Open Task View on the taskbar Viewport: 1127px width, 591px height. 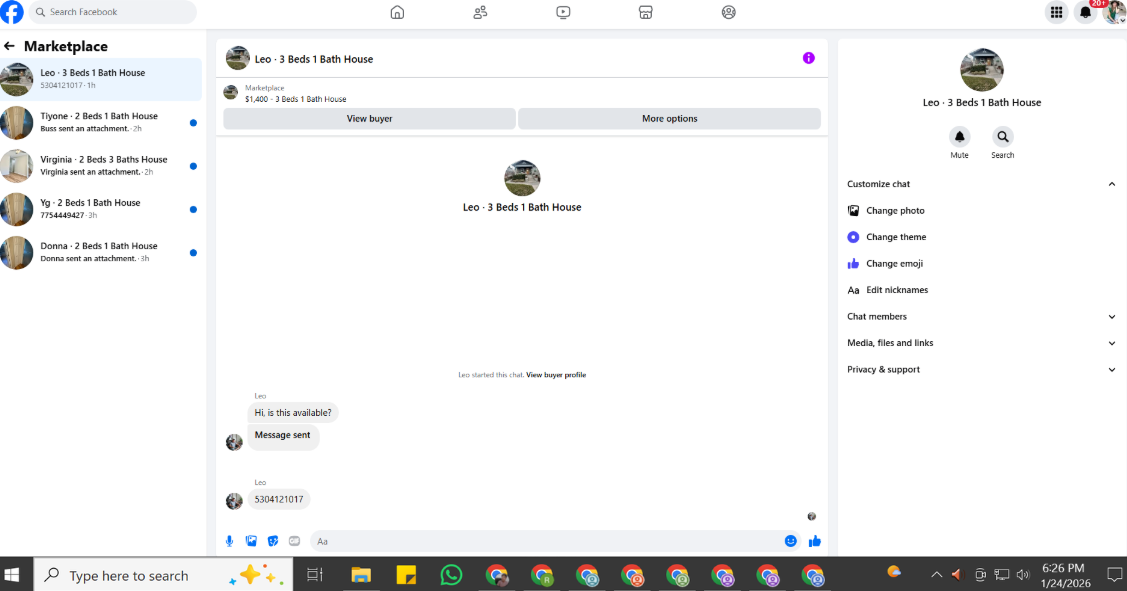[x=315, y=575]
